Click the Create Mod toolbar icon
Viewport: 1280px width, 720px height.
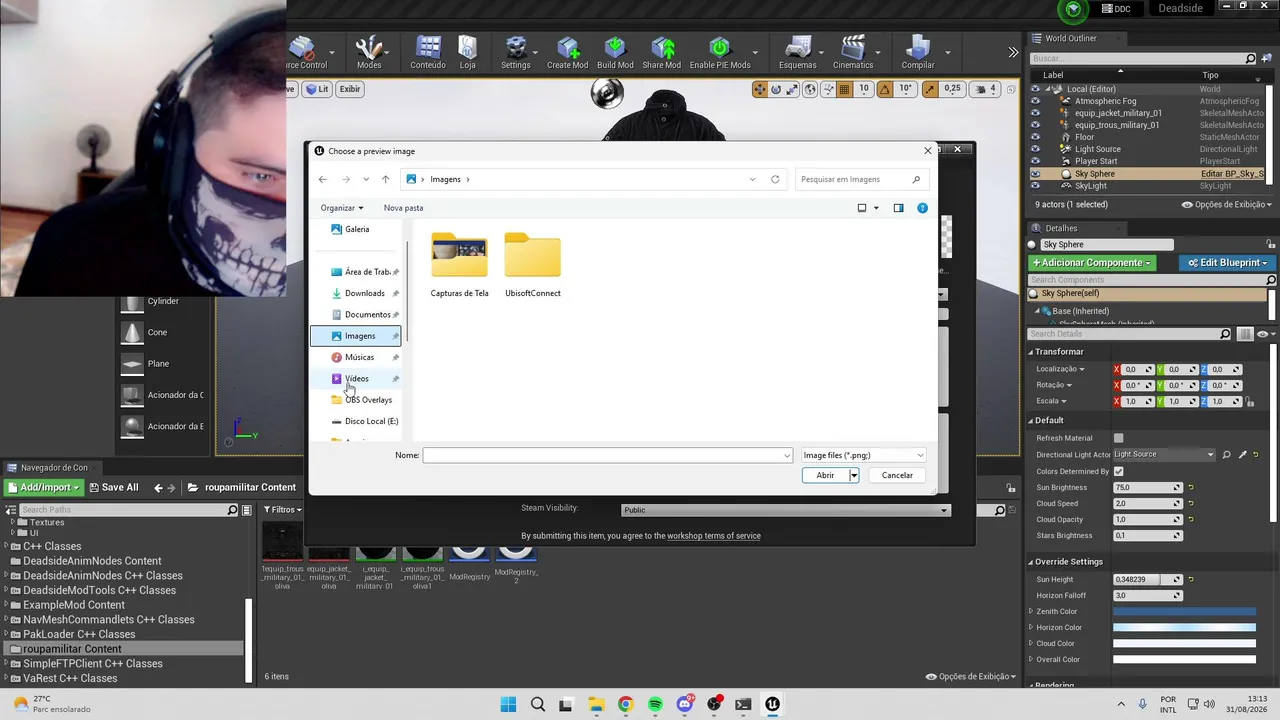tap(567, 53)
